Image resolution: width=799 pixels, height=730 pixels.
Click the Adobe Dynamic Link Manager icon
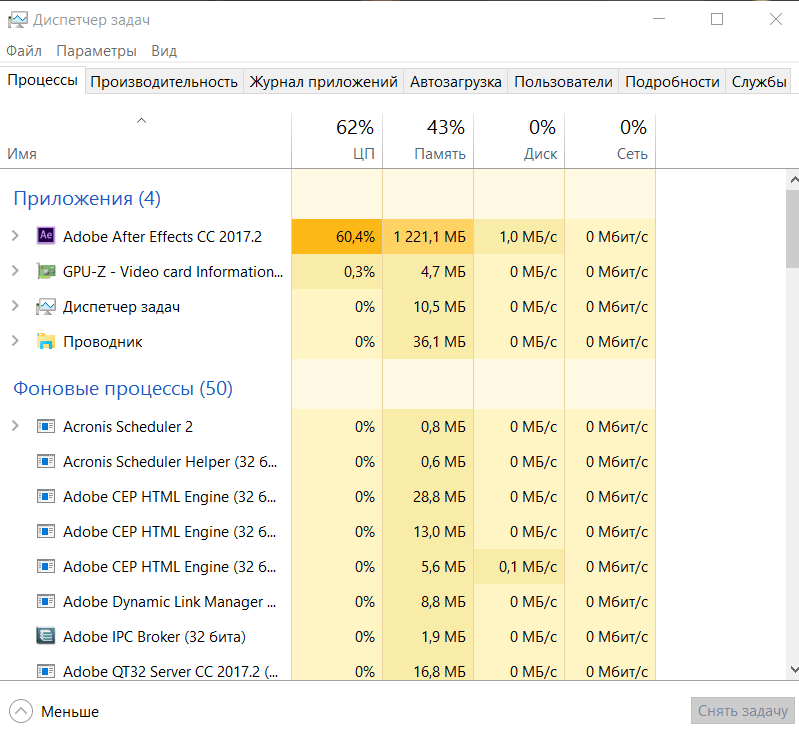(x=46, y=602)
